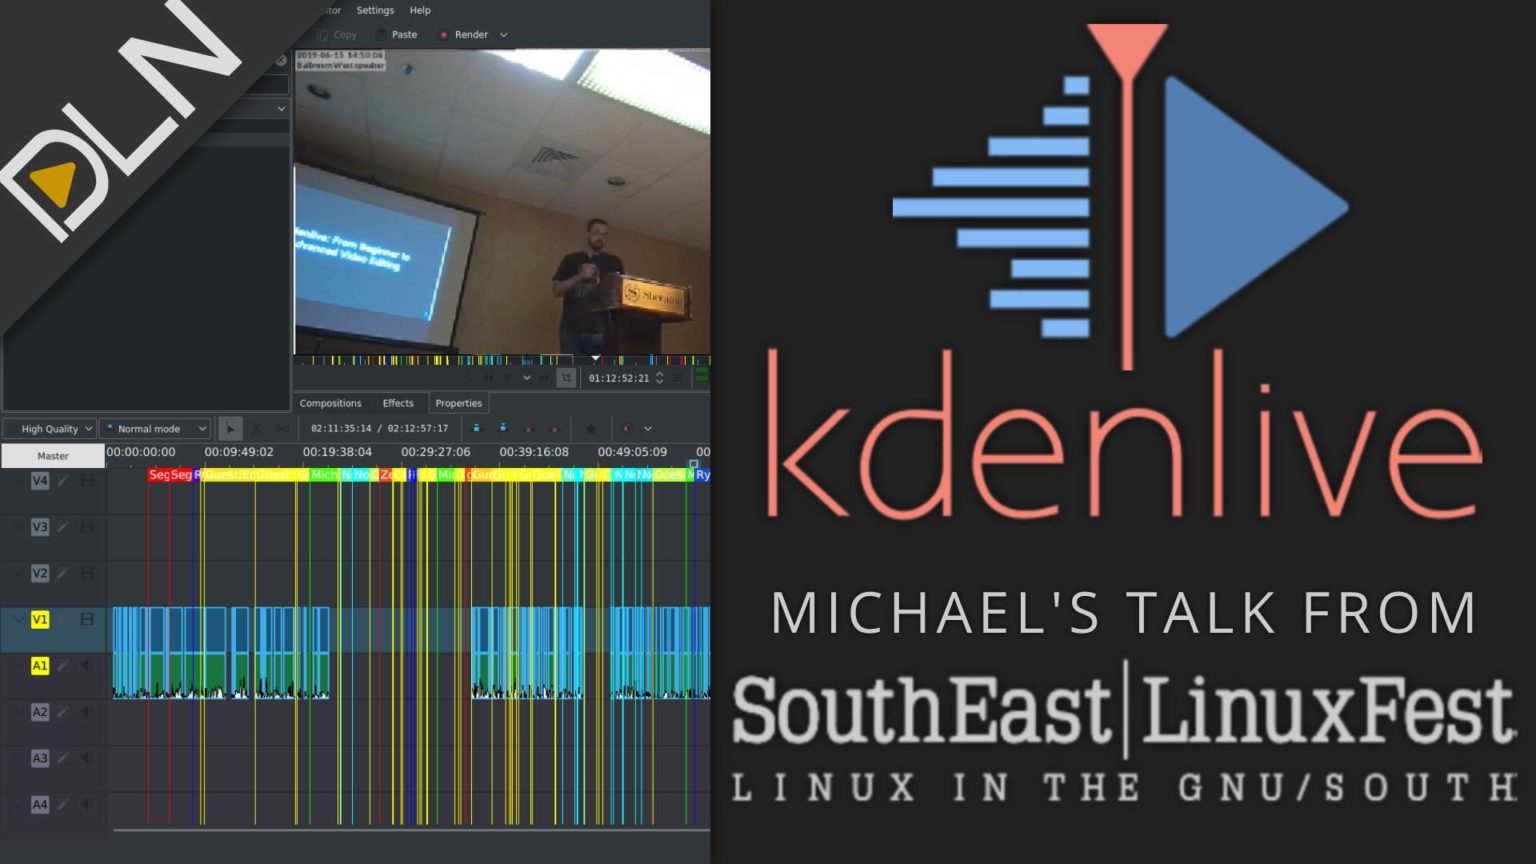Open the High Quality dropdown
The height and width of the screenshot is (864, 1536).
click(x=50, y=429)
